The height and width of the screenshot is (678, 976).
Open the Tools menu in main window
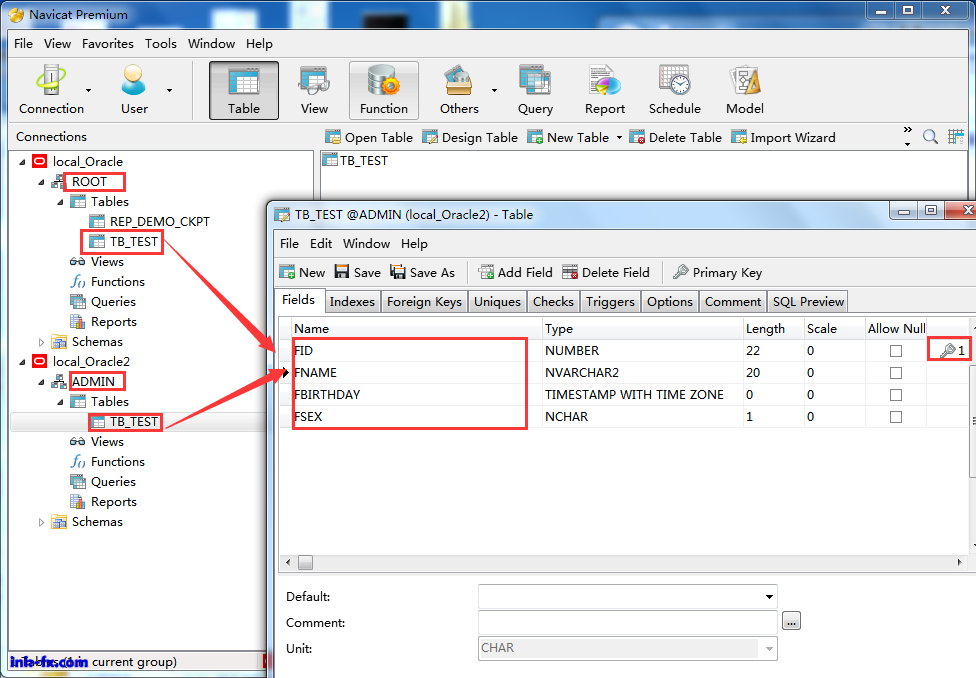[x=161, y=44]
